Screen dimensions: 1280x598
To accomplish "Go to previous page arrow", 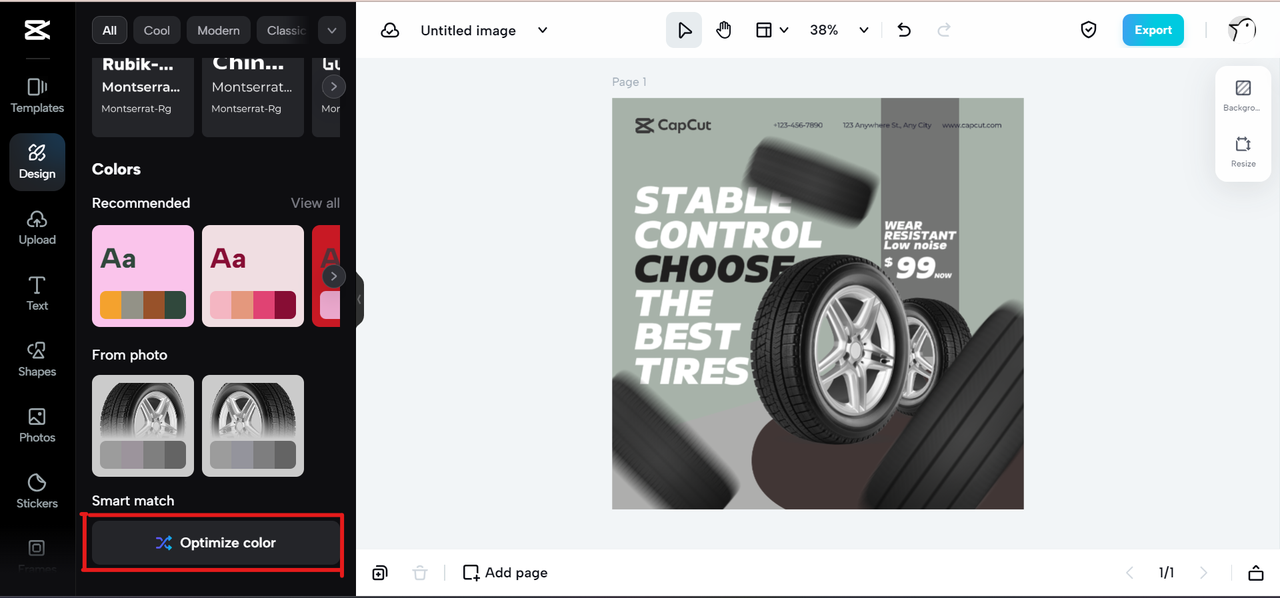I will click(1130, 573).
